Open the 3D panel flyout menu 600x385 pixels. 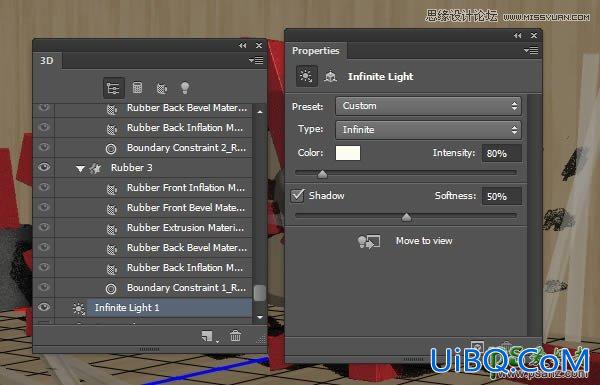256,60
